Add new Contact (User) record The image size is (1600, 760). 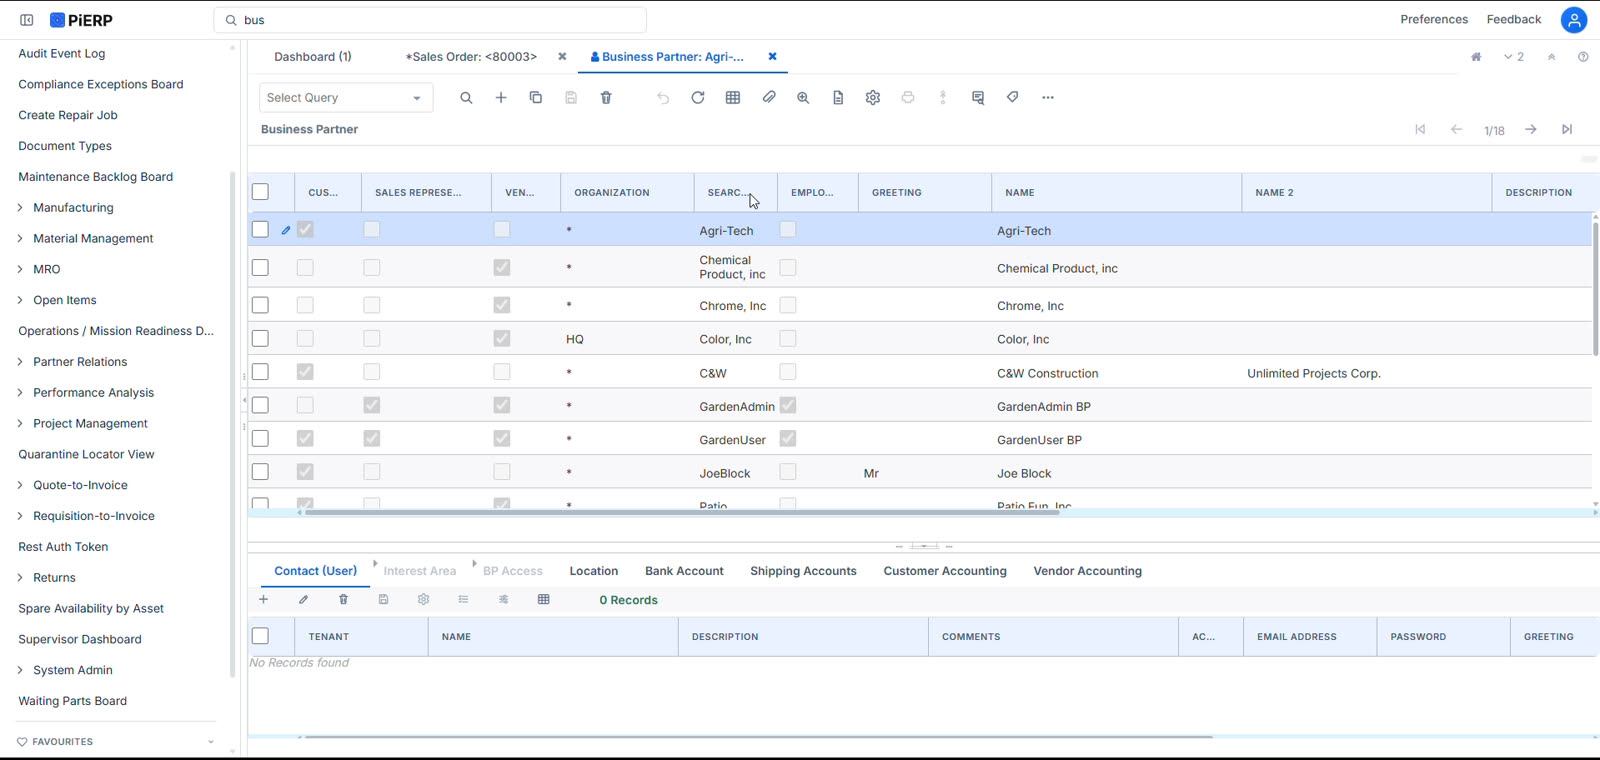click(264, 600)
